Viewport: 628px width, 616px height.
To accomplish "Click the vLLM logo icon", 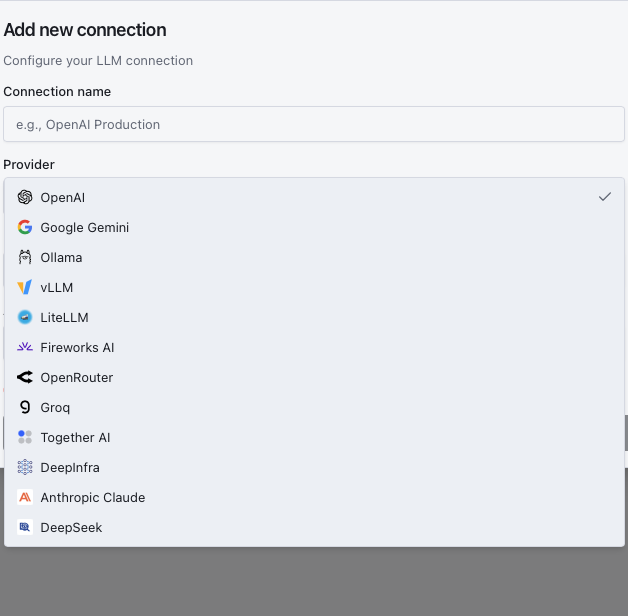I will (x=25, y=287).
